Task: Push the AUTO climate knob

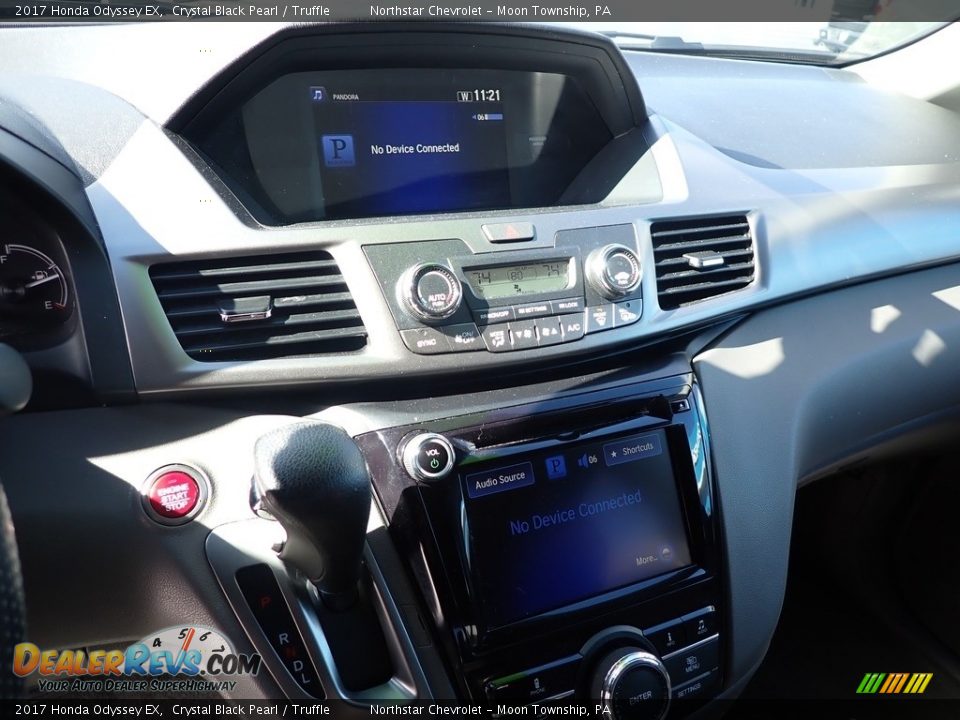Action: [x=430, y=292]
